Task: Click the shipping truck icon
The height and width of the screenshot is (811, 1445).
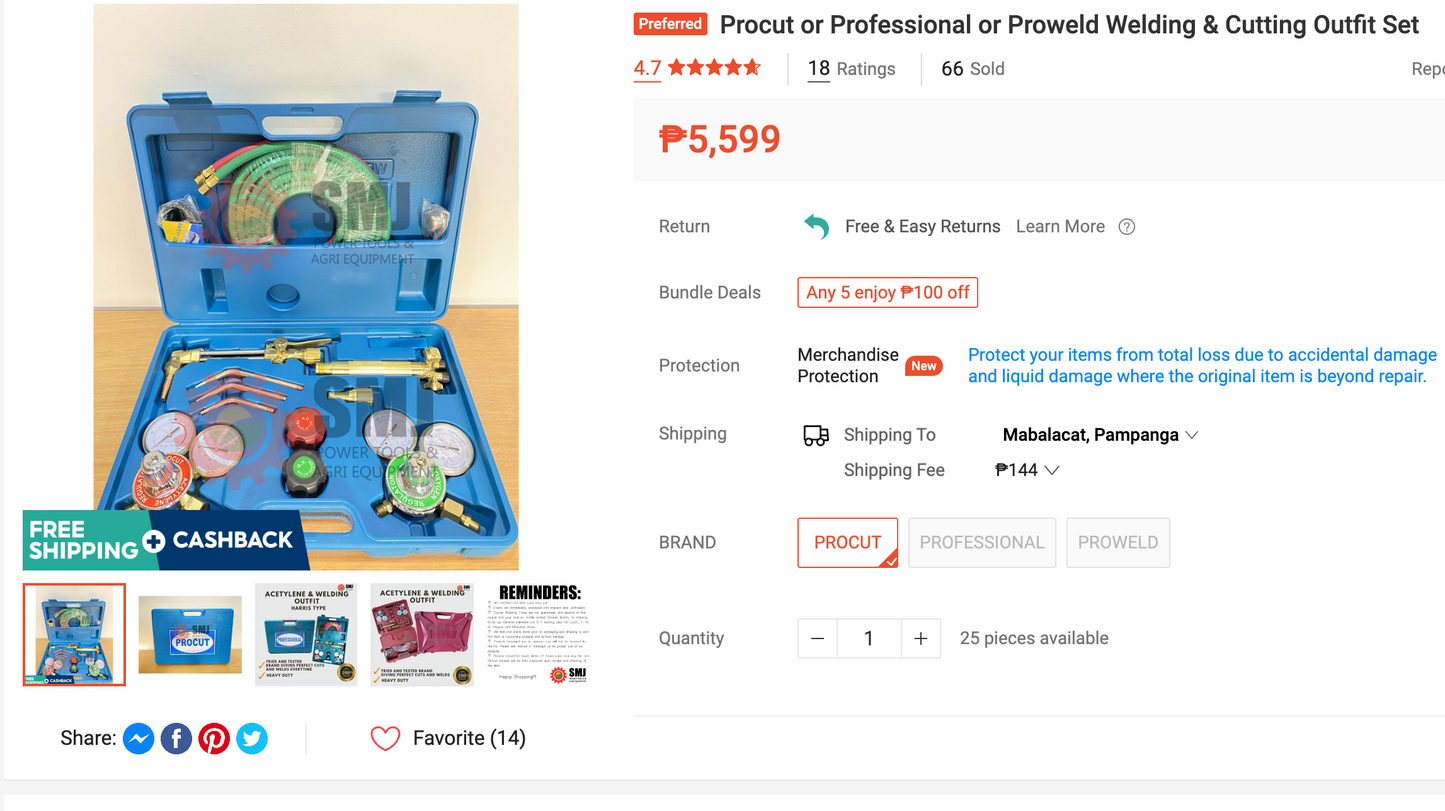Action: pyautogui.click(x=815, y=434)
